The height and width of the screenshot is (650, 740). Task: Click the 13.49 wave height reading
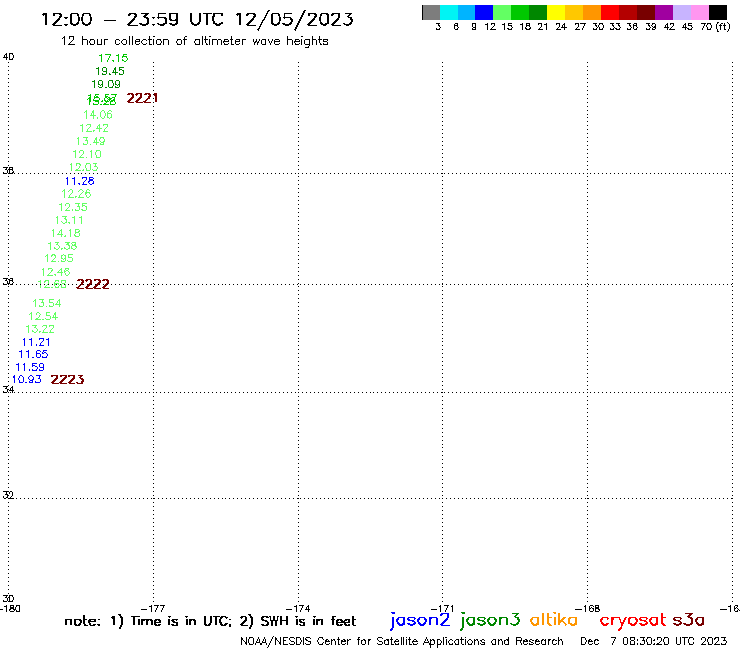(x=91, y=141)
